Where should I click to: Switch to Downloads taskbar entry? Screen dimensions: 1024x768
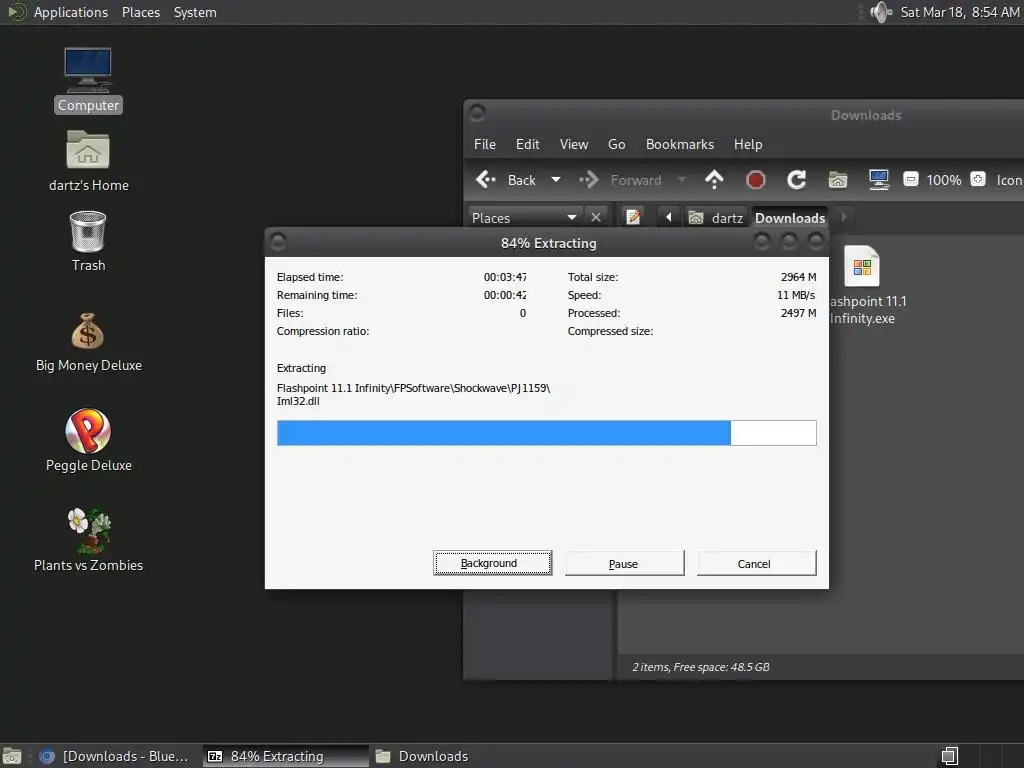(x=423, y=756)
